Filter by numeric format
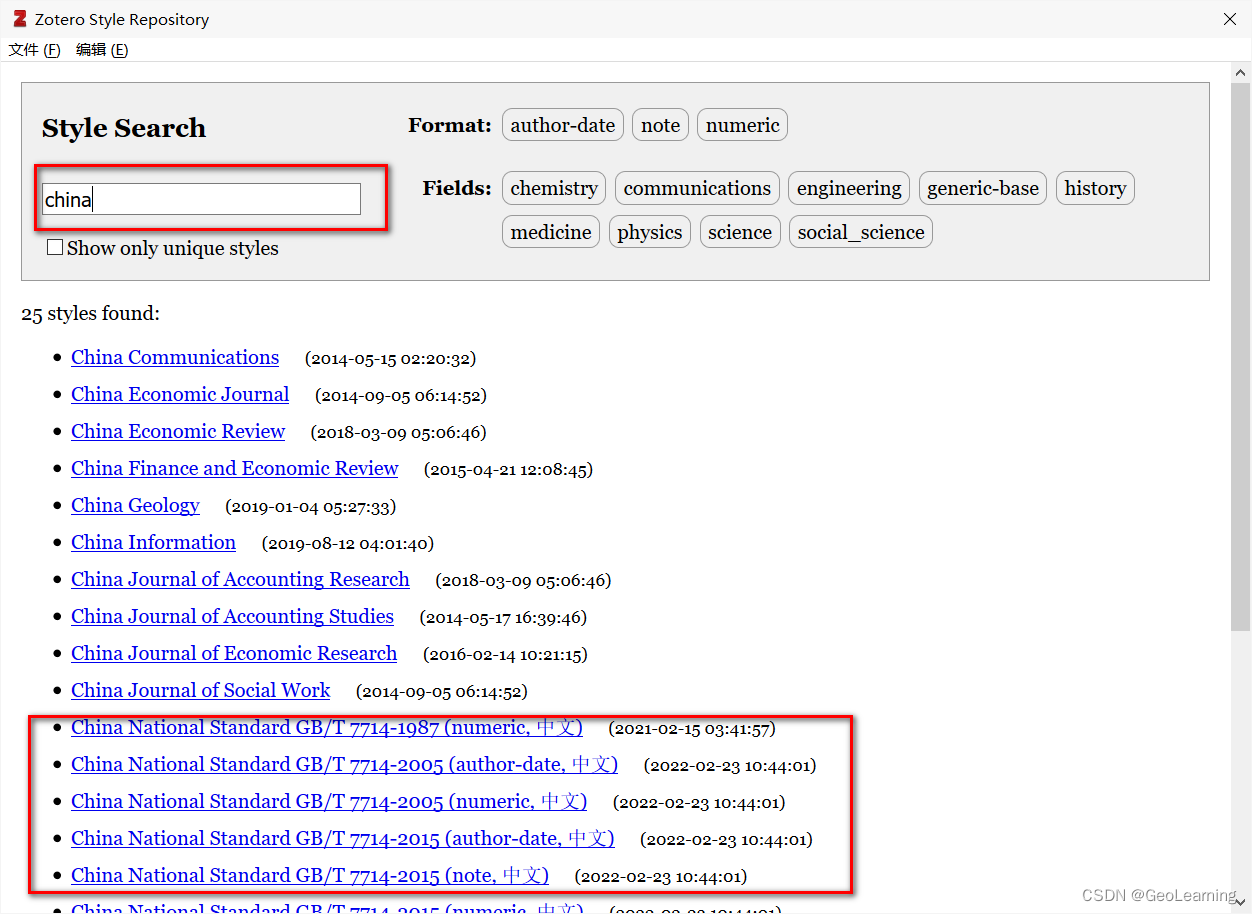Screen dimensions: 1252x914 pos(742,125)
